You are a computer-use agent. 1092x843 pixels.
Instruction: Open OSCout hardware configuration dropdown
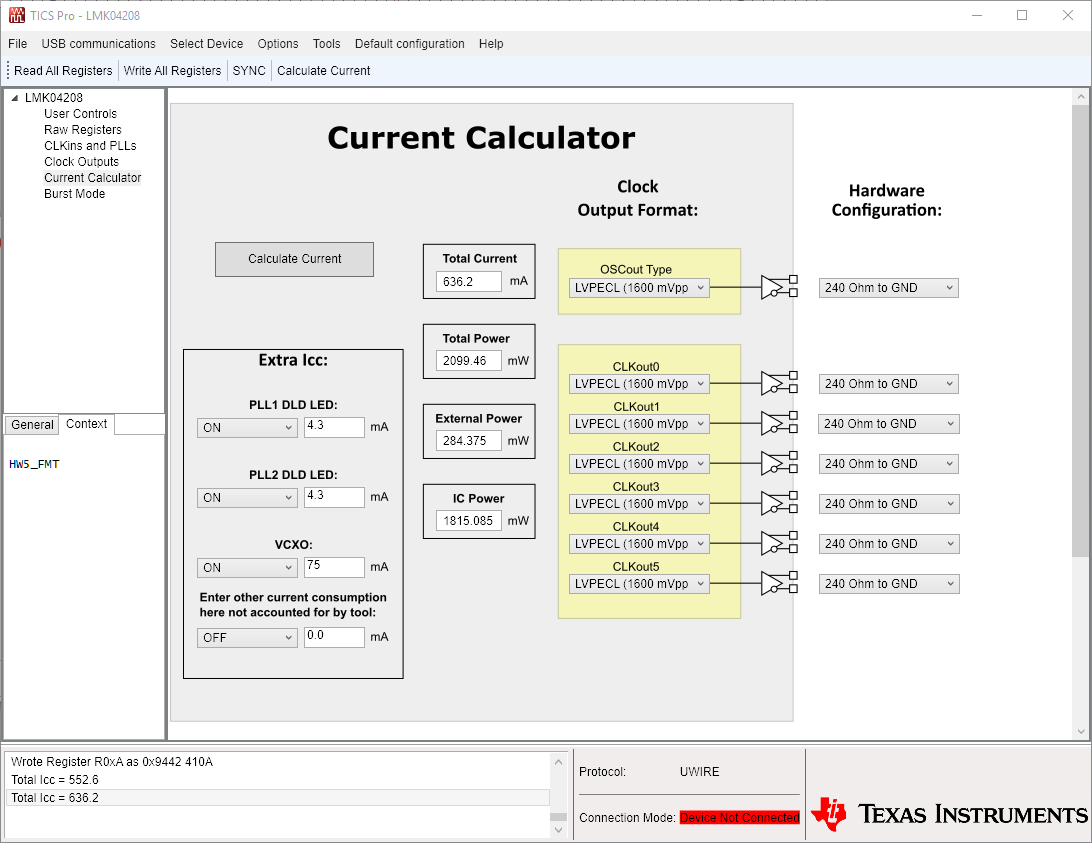pos(889,288)
